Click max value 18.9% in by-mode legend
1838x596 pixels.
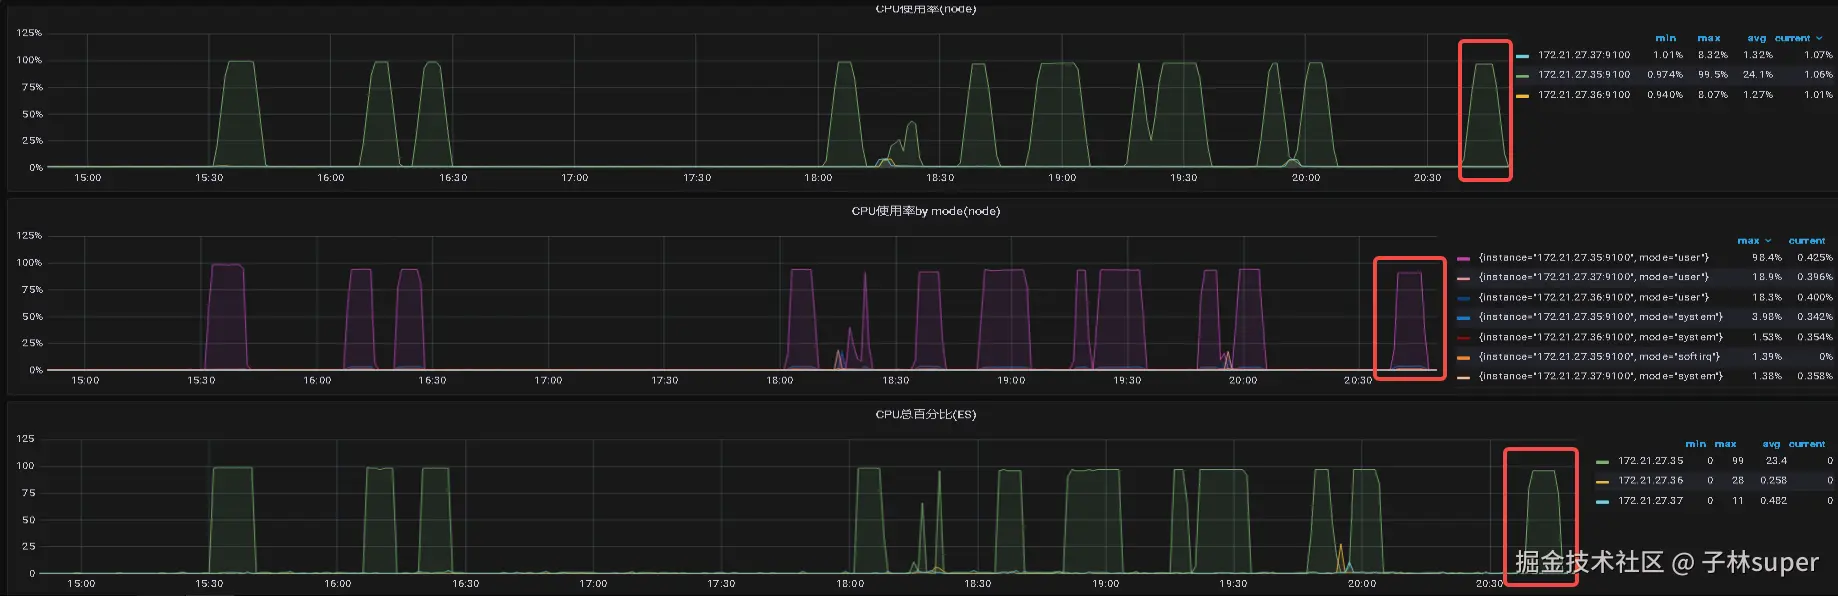[x=1767, y=277]
